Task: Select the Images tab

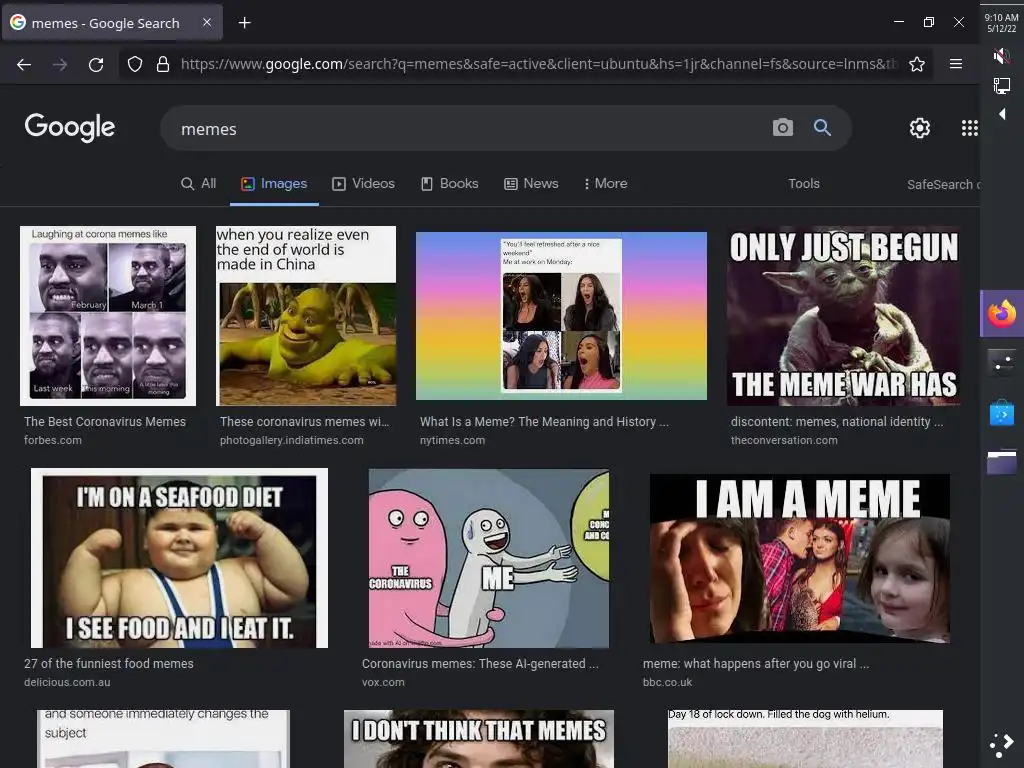Action: (x=274, y=184)
